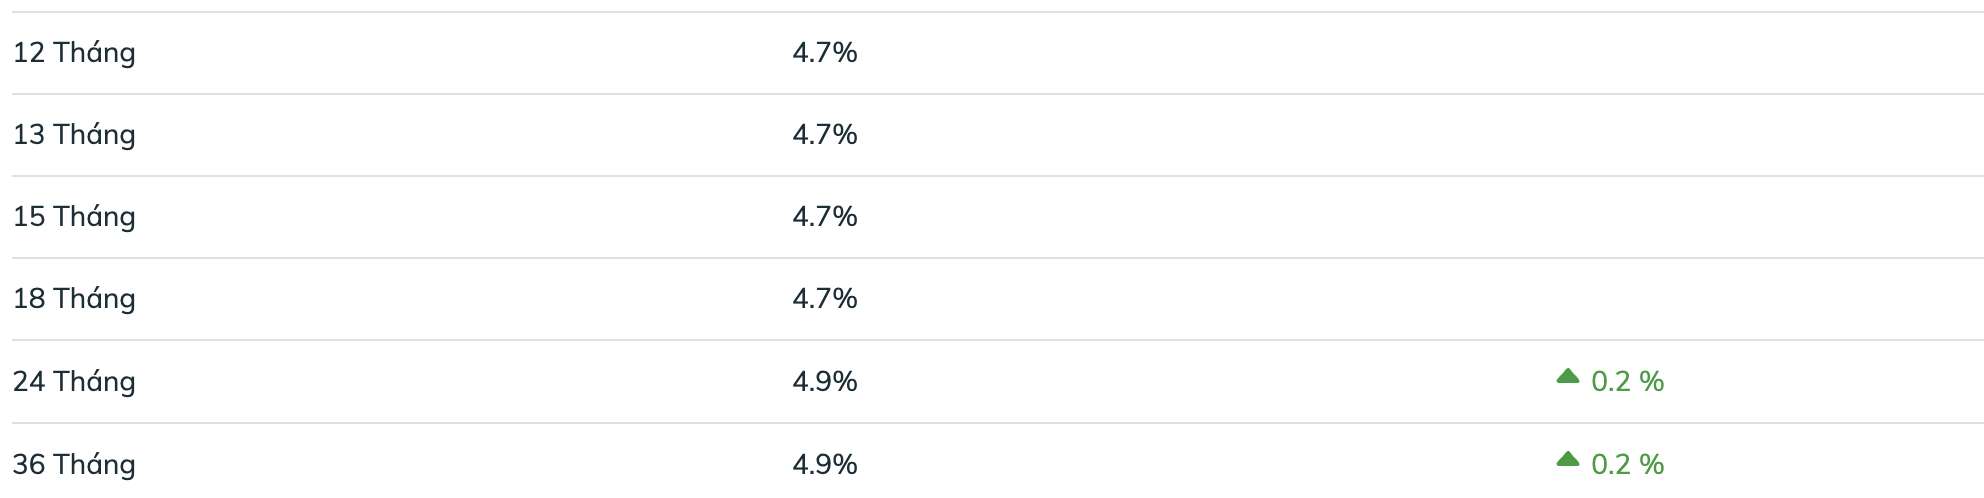The image size is (1984, 498).
Task: Select the 12 Tháng term label
Action: tap(74, 53)
